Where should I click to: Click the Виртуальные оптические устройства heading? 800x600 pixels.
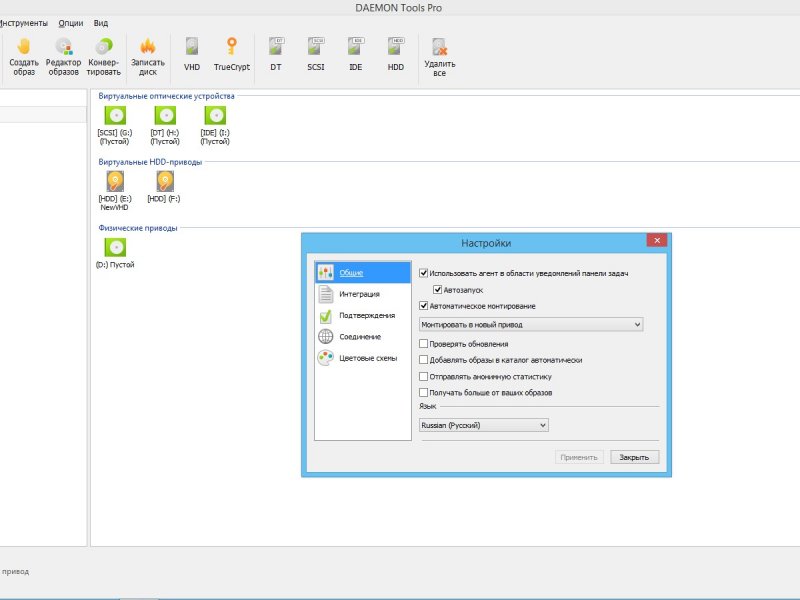[166, 96]
